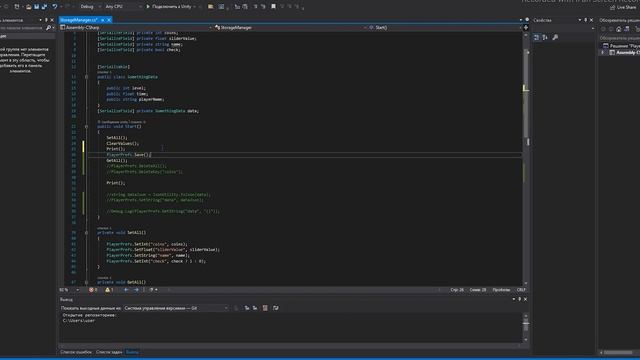This screenshot has height=360, width=640.
Task: Open the 'Свойства' panel options dropdown
Action: [x=580, y=20]
